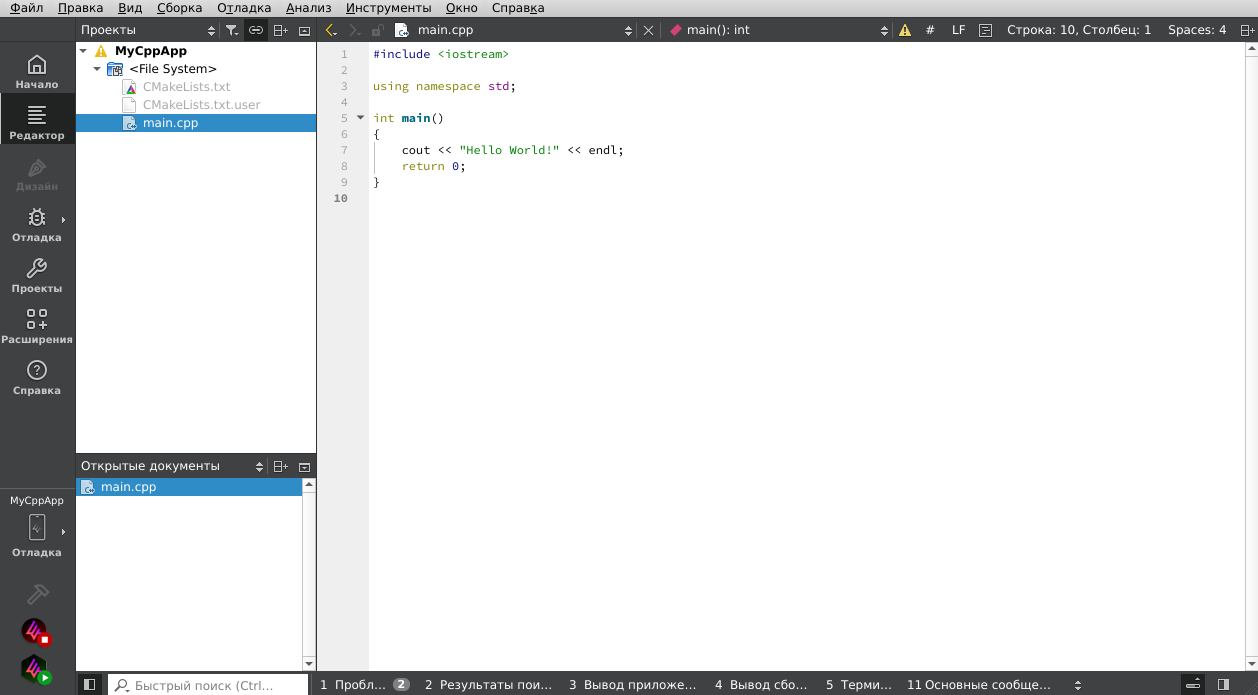Open the Инструменты menu
Image resolution: width=1258 pixels, height=695 pixels.
(388, 8)
